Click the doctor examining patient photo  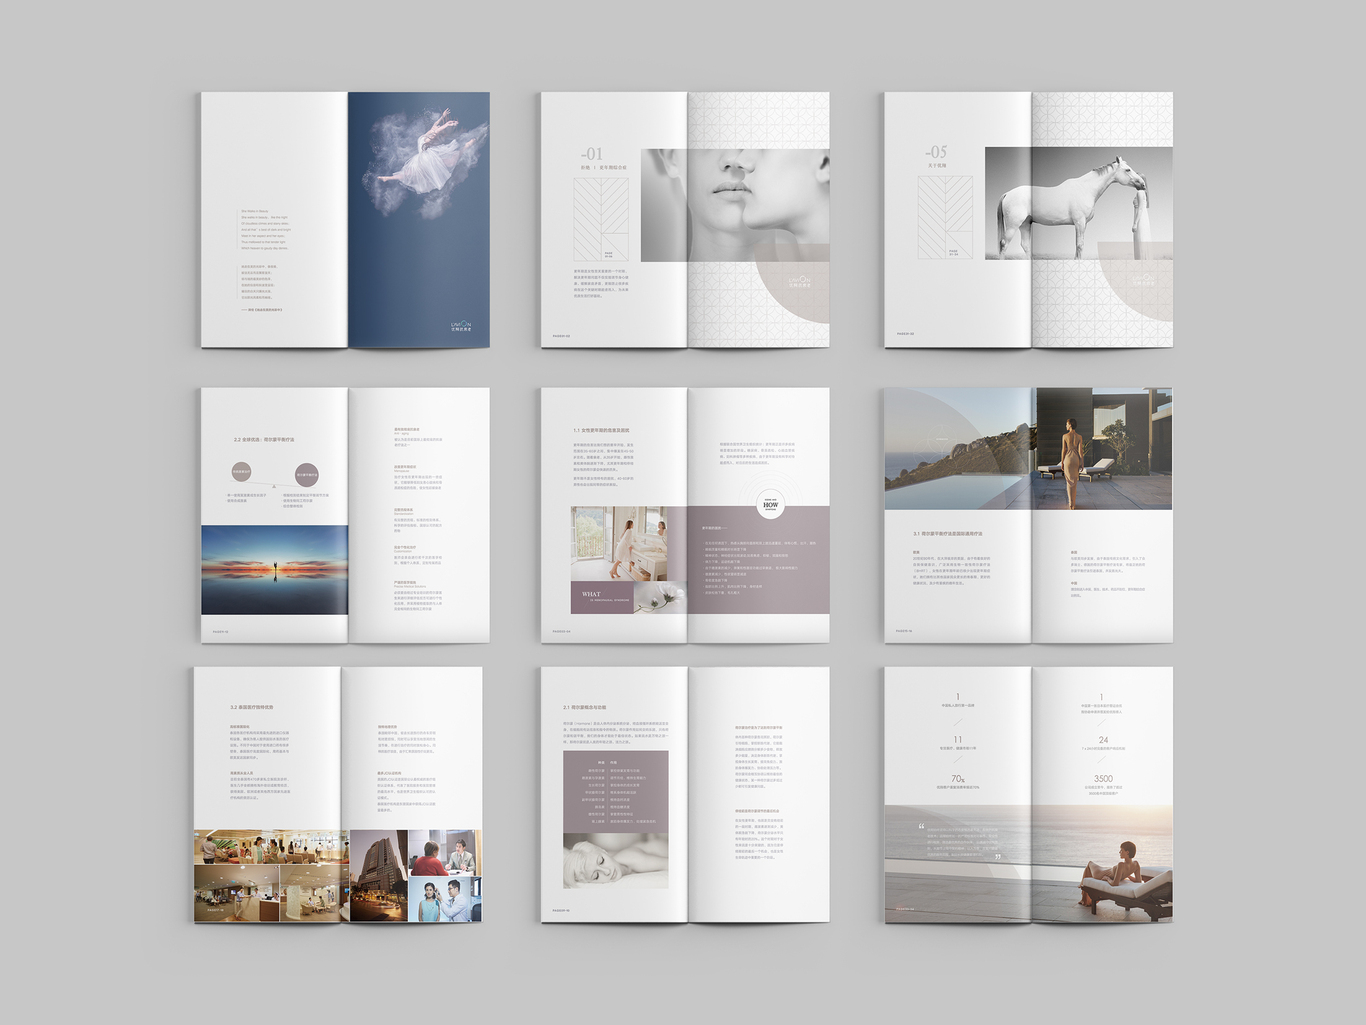click(445, 899)
